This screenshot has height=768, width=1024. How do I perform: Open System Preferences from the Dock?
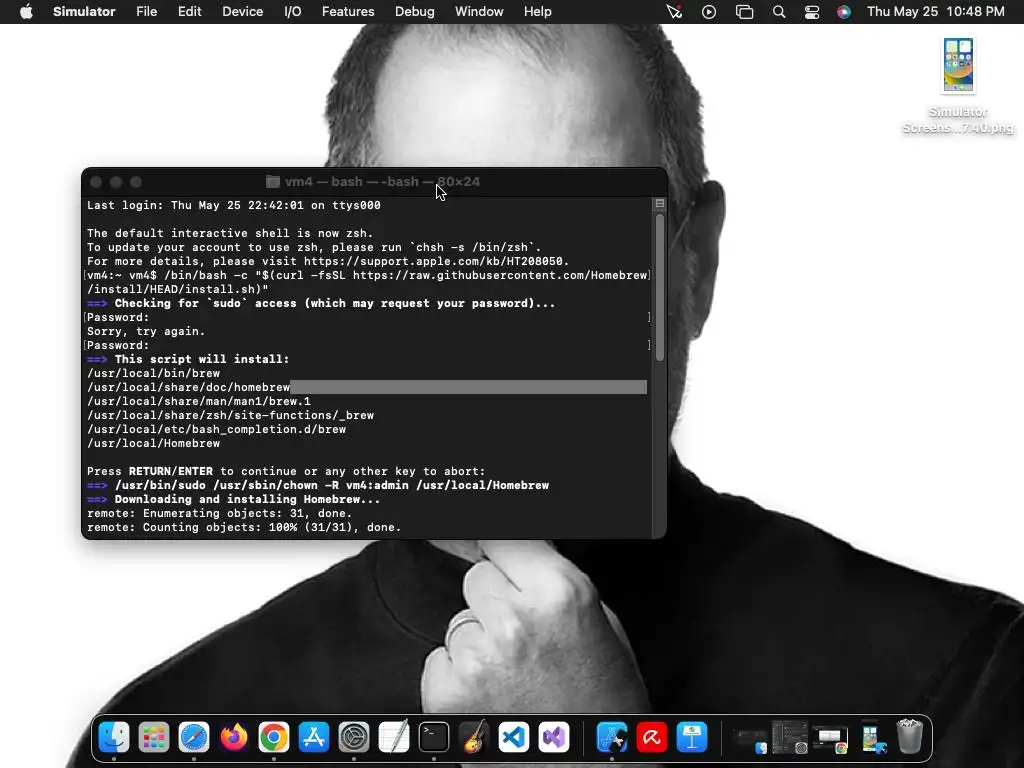click(354, 737)
